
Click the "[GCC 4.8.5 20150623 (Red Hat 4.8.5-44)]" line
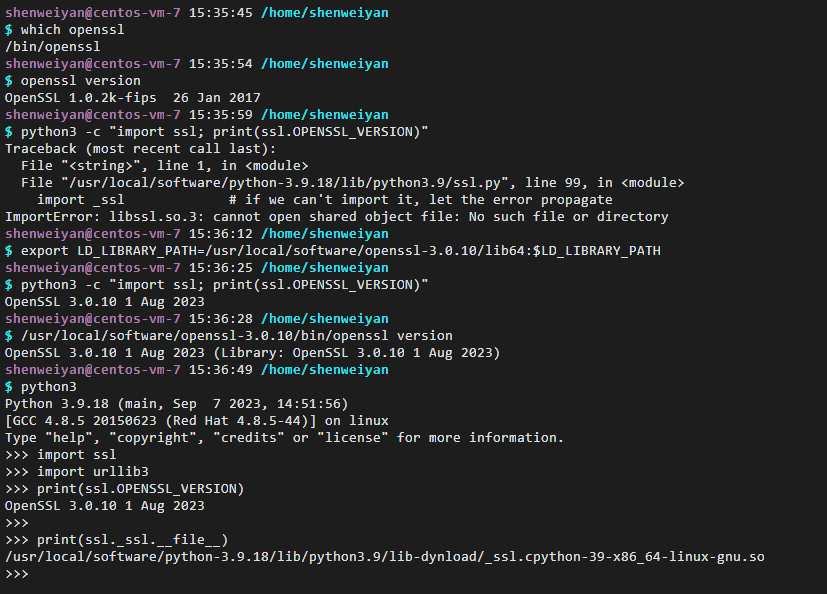click(197, 420)
